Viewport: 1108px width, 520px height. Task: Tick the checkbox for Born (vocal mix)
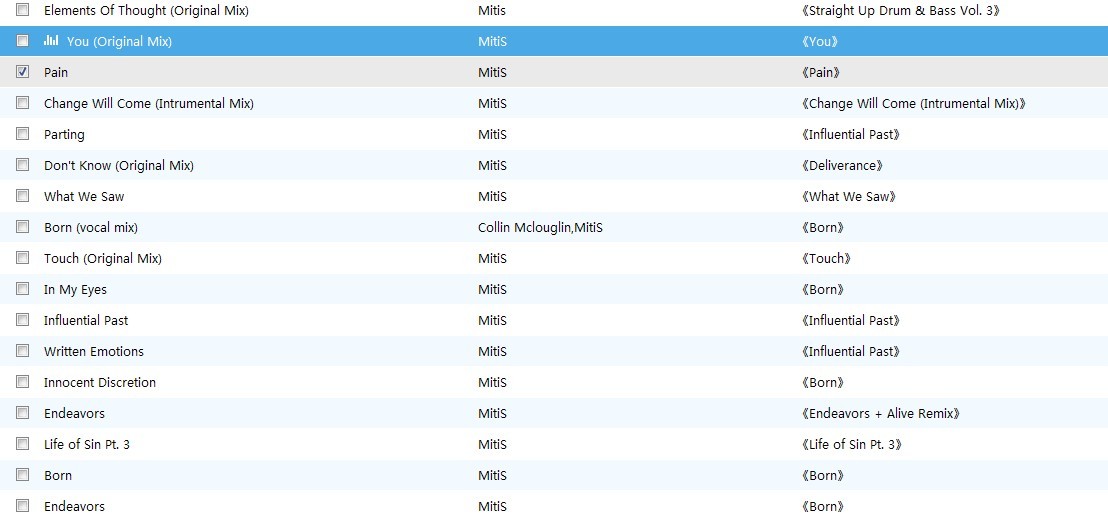(x=23, y=228)
